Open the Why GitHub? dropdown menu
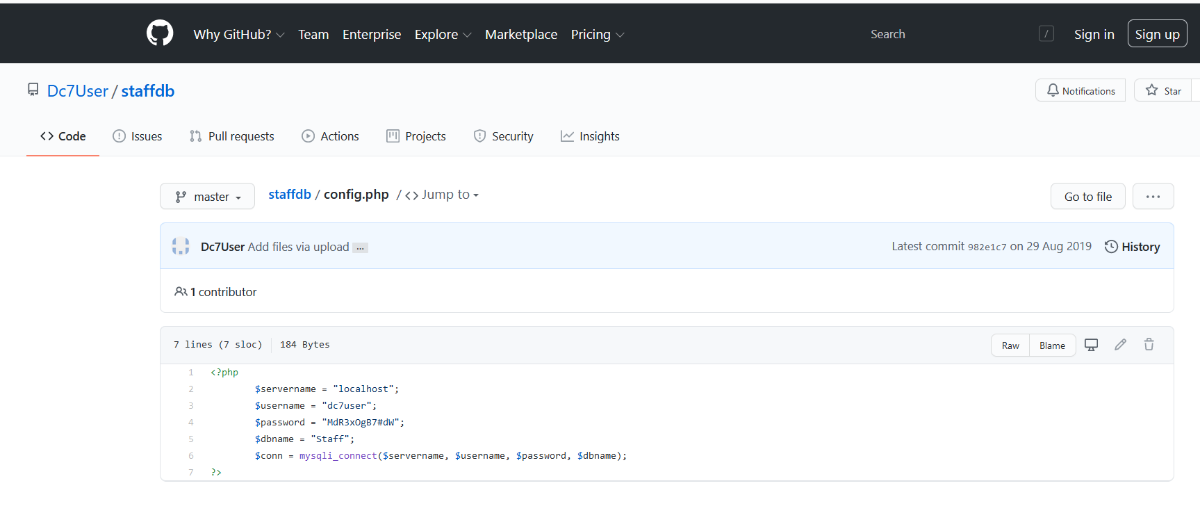This screenshot has height=513, width=1200. click(239, 34)
